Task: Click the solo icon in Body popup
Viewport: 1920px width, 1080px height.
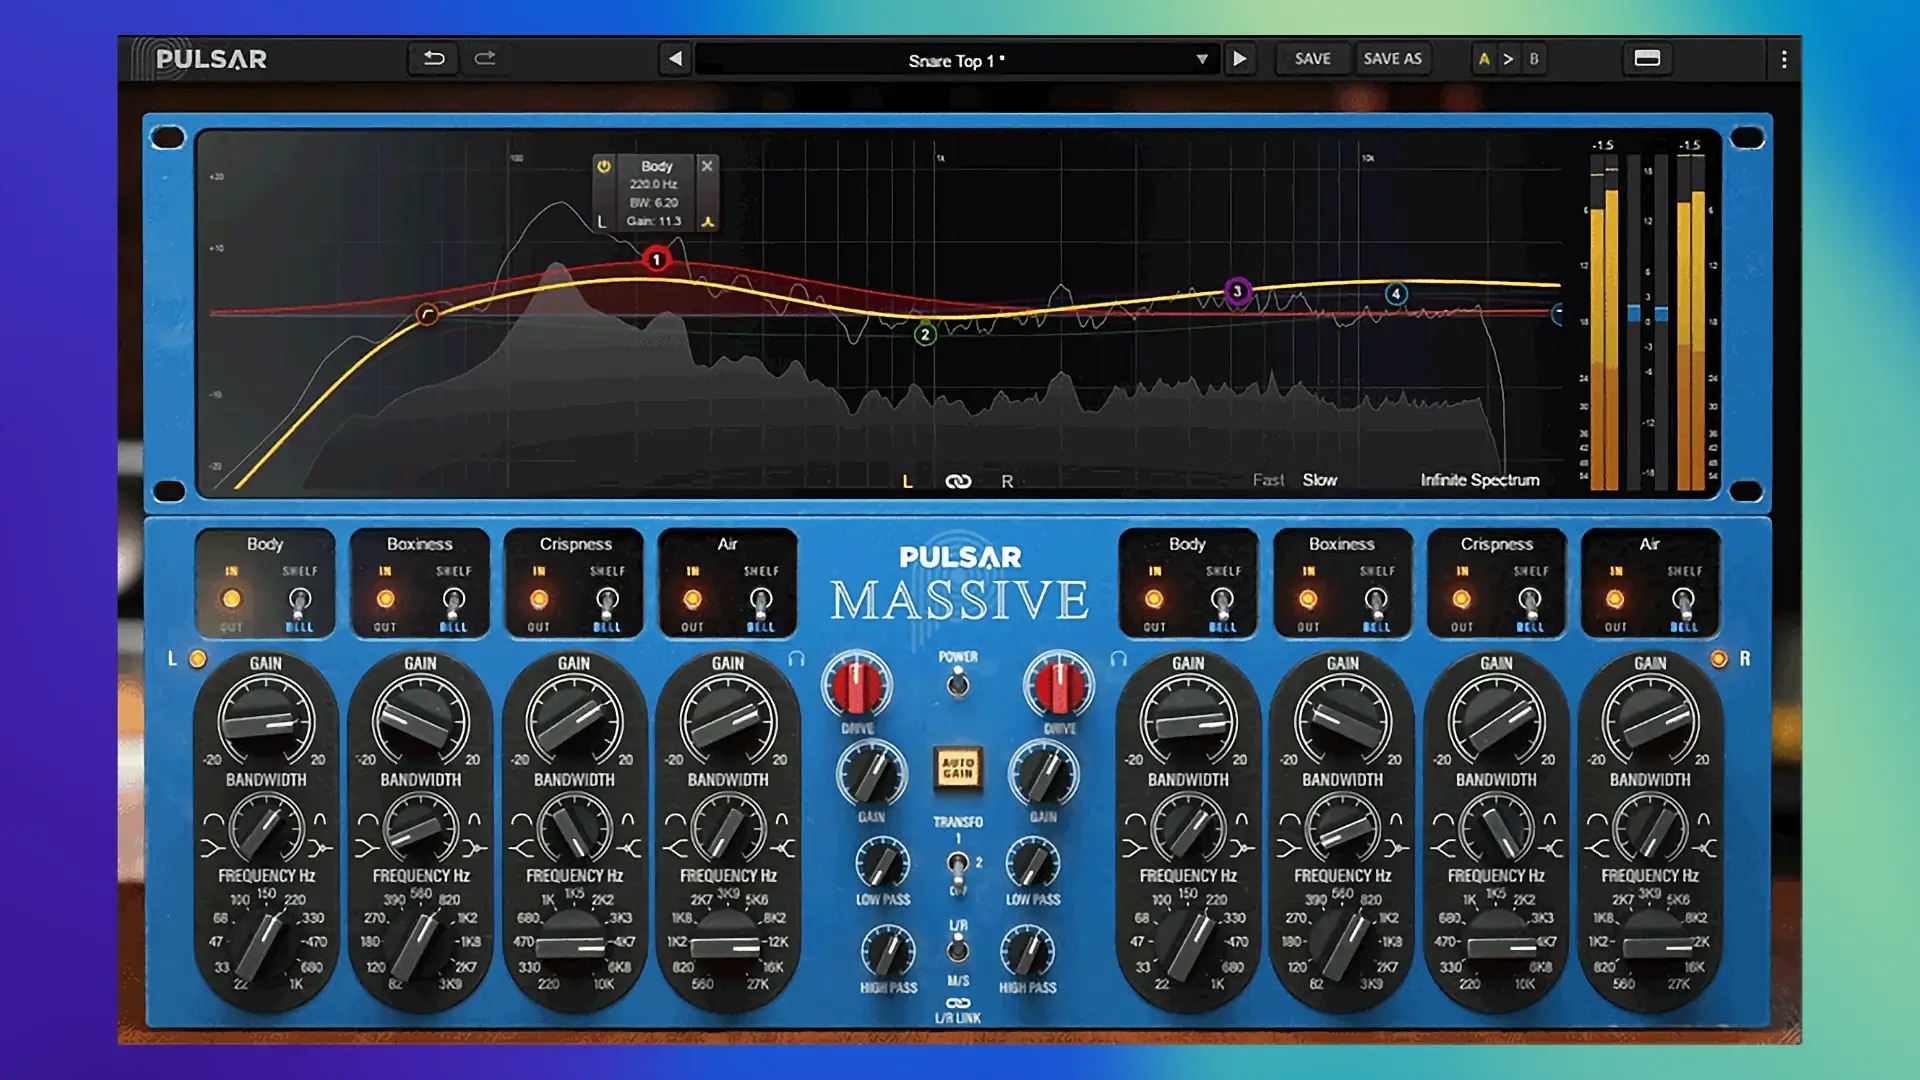Action: pyautogui.click(x=707, y=222)
